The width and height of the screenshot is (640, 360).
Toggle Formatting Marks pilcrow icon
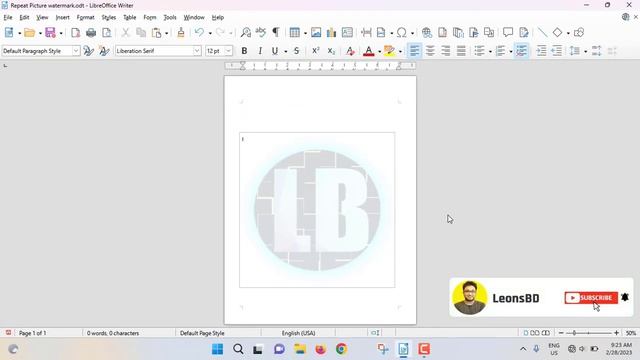pos(276,33)
